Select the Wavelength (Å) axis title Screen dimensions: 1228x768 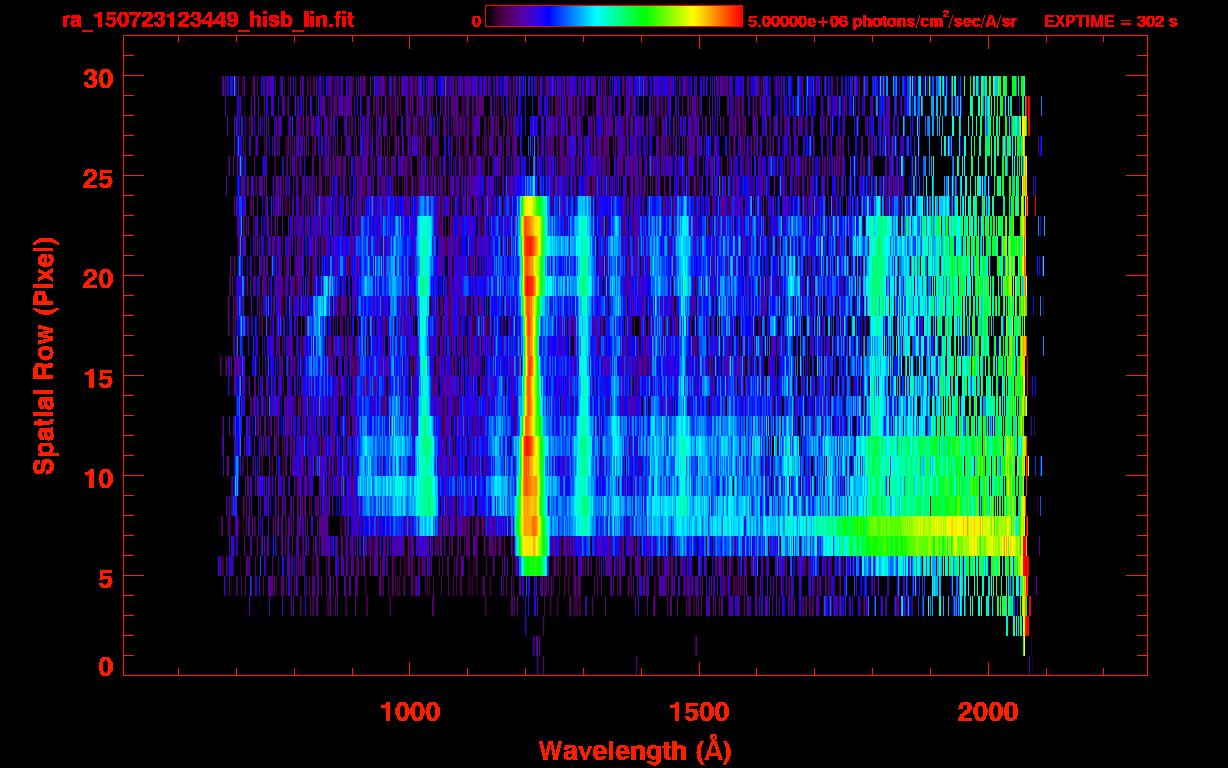(x=631, y=750)
